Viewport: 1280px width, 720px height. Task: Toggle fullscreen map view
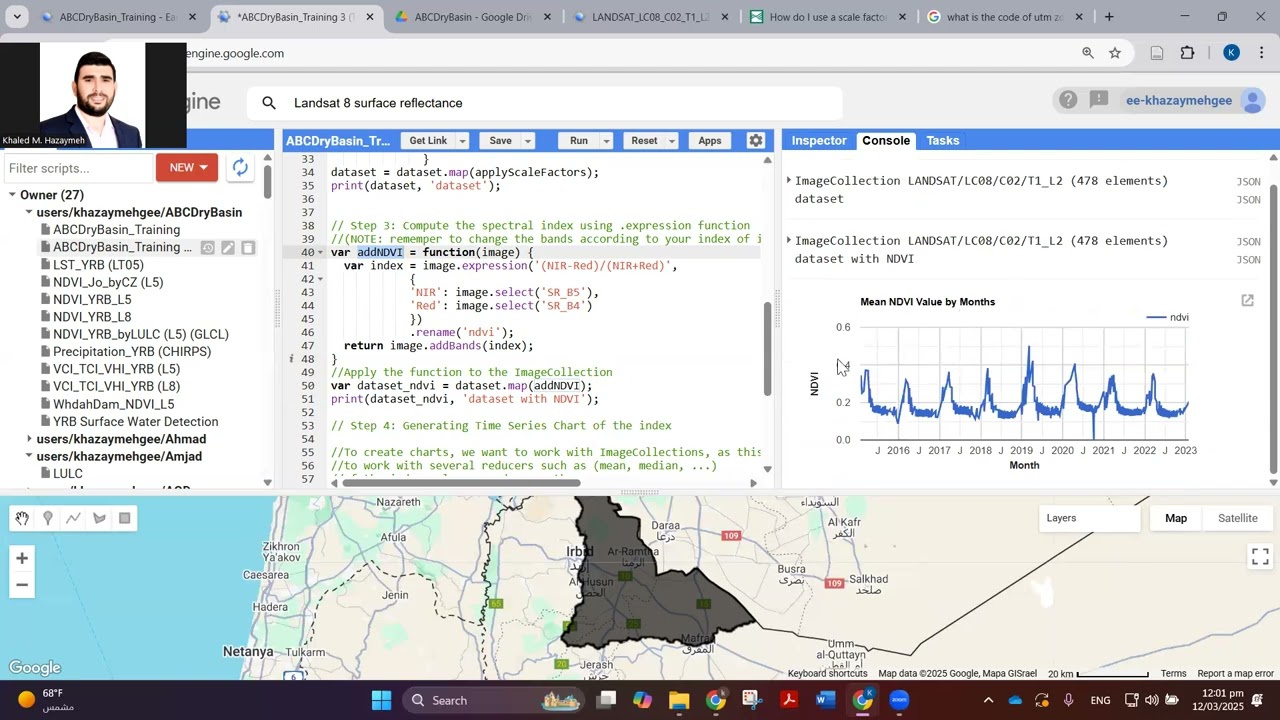coord(1260,556)
